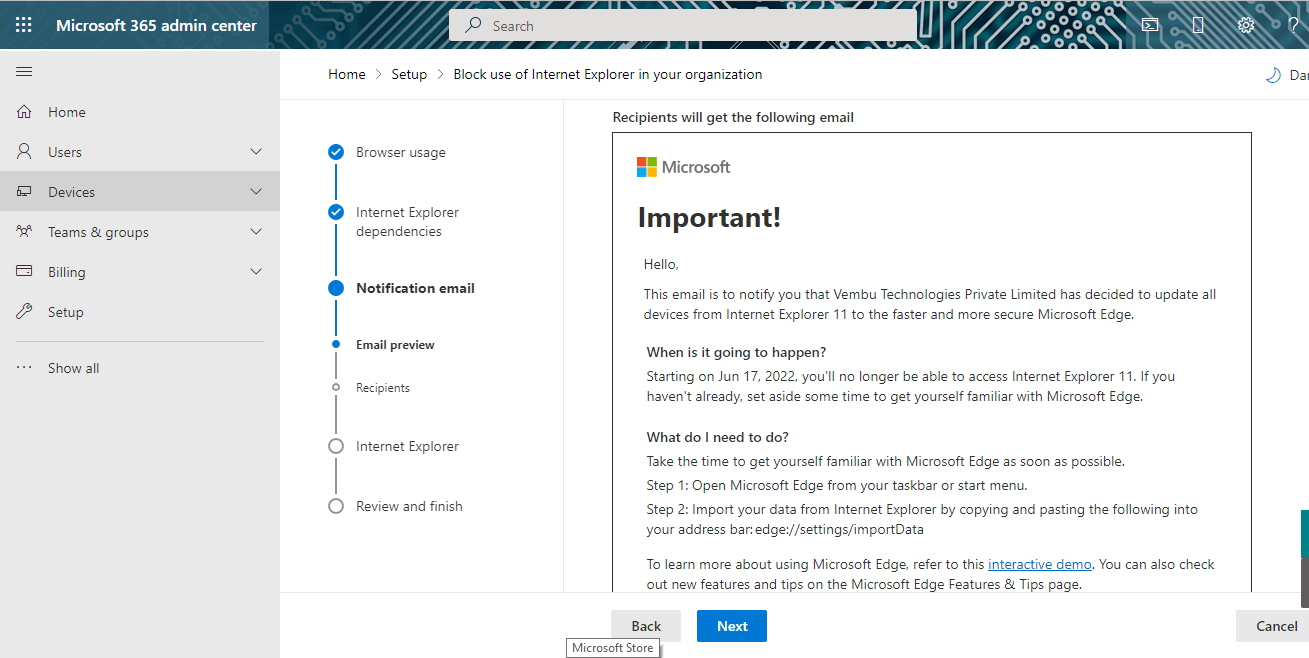The width and height of the screenshot is (1309, 658).
Task: Open the interactive demo link
Action: [x=1040, y=564]
